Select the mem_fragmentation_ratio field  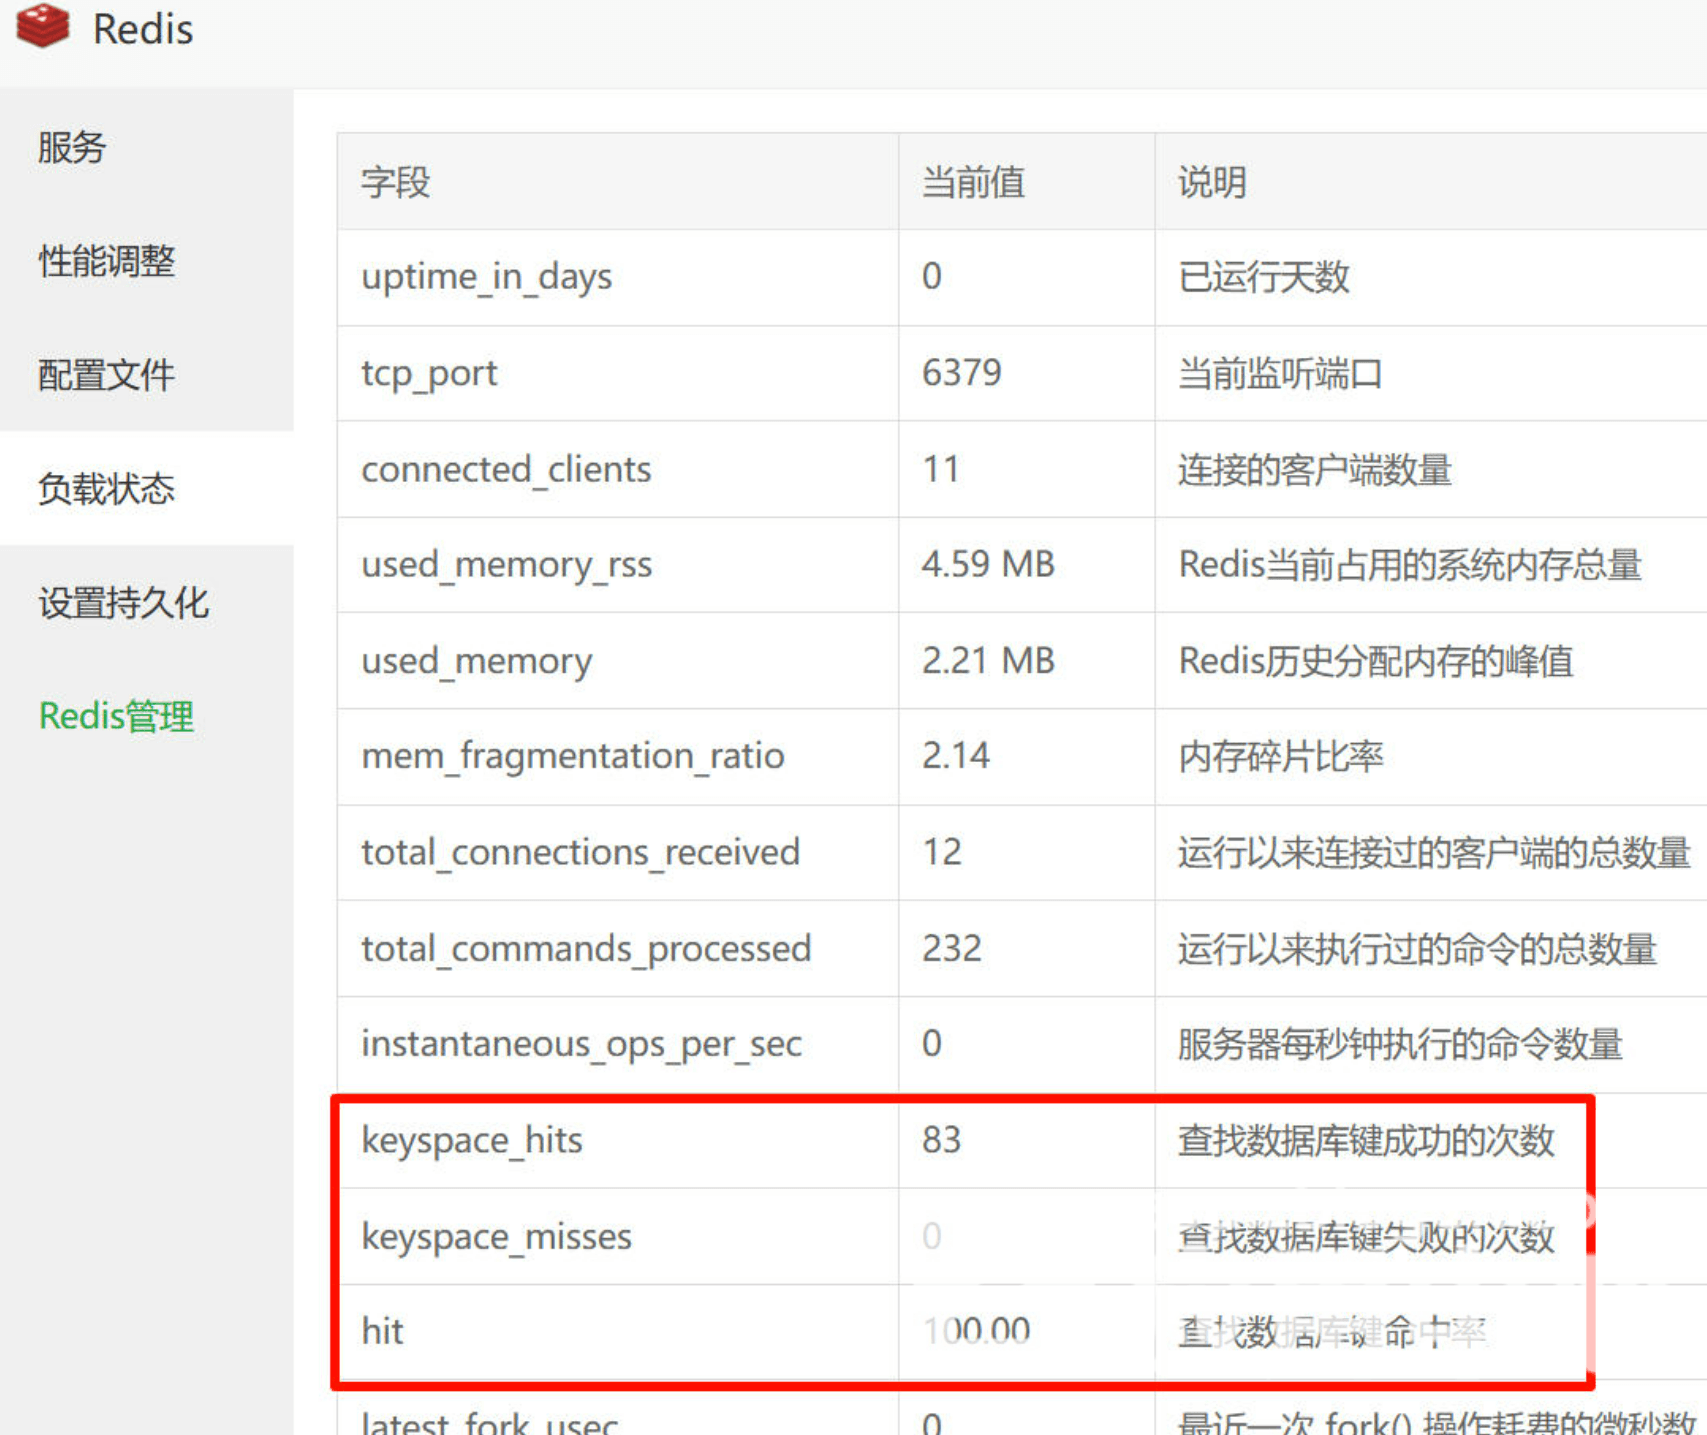(x=572, y=756)
